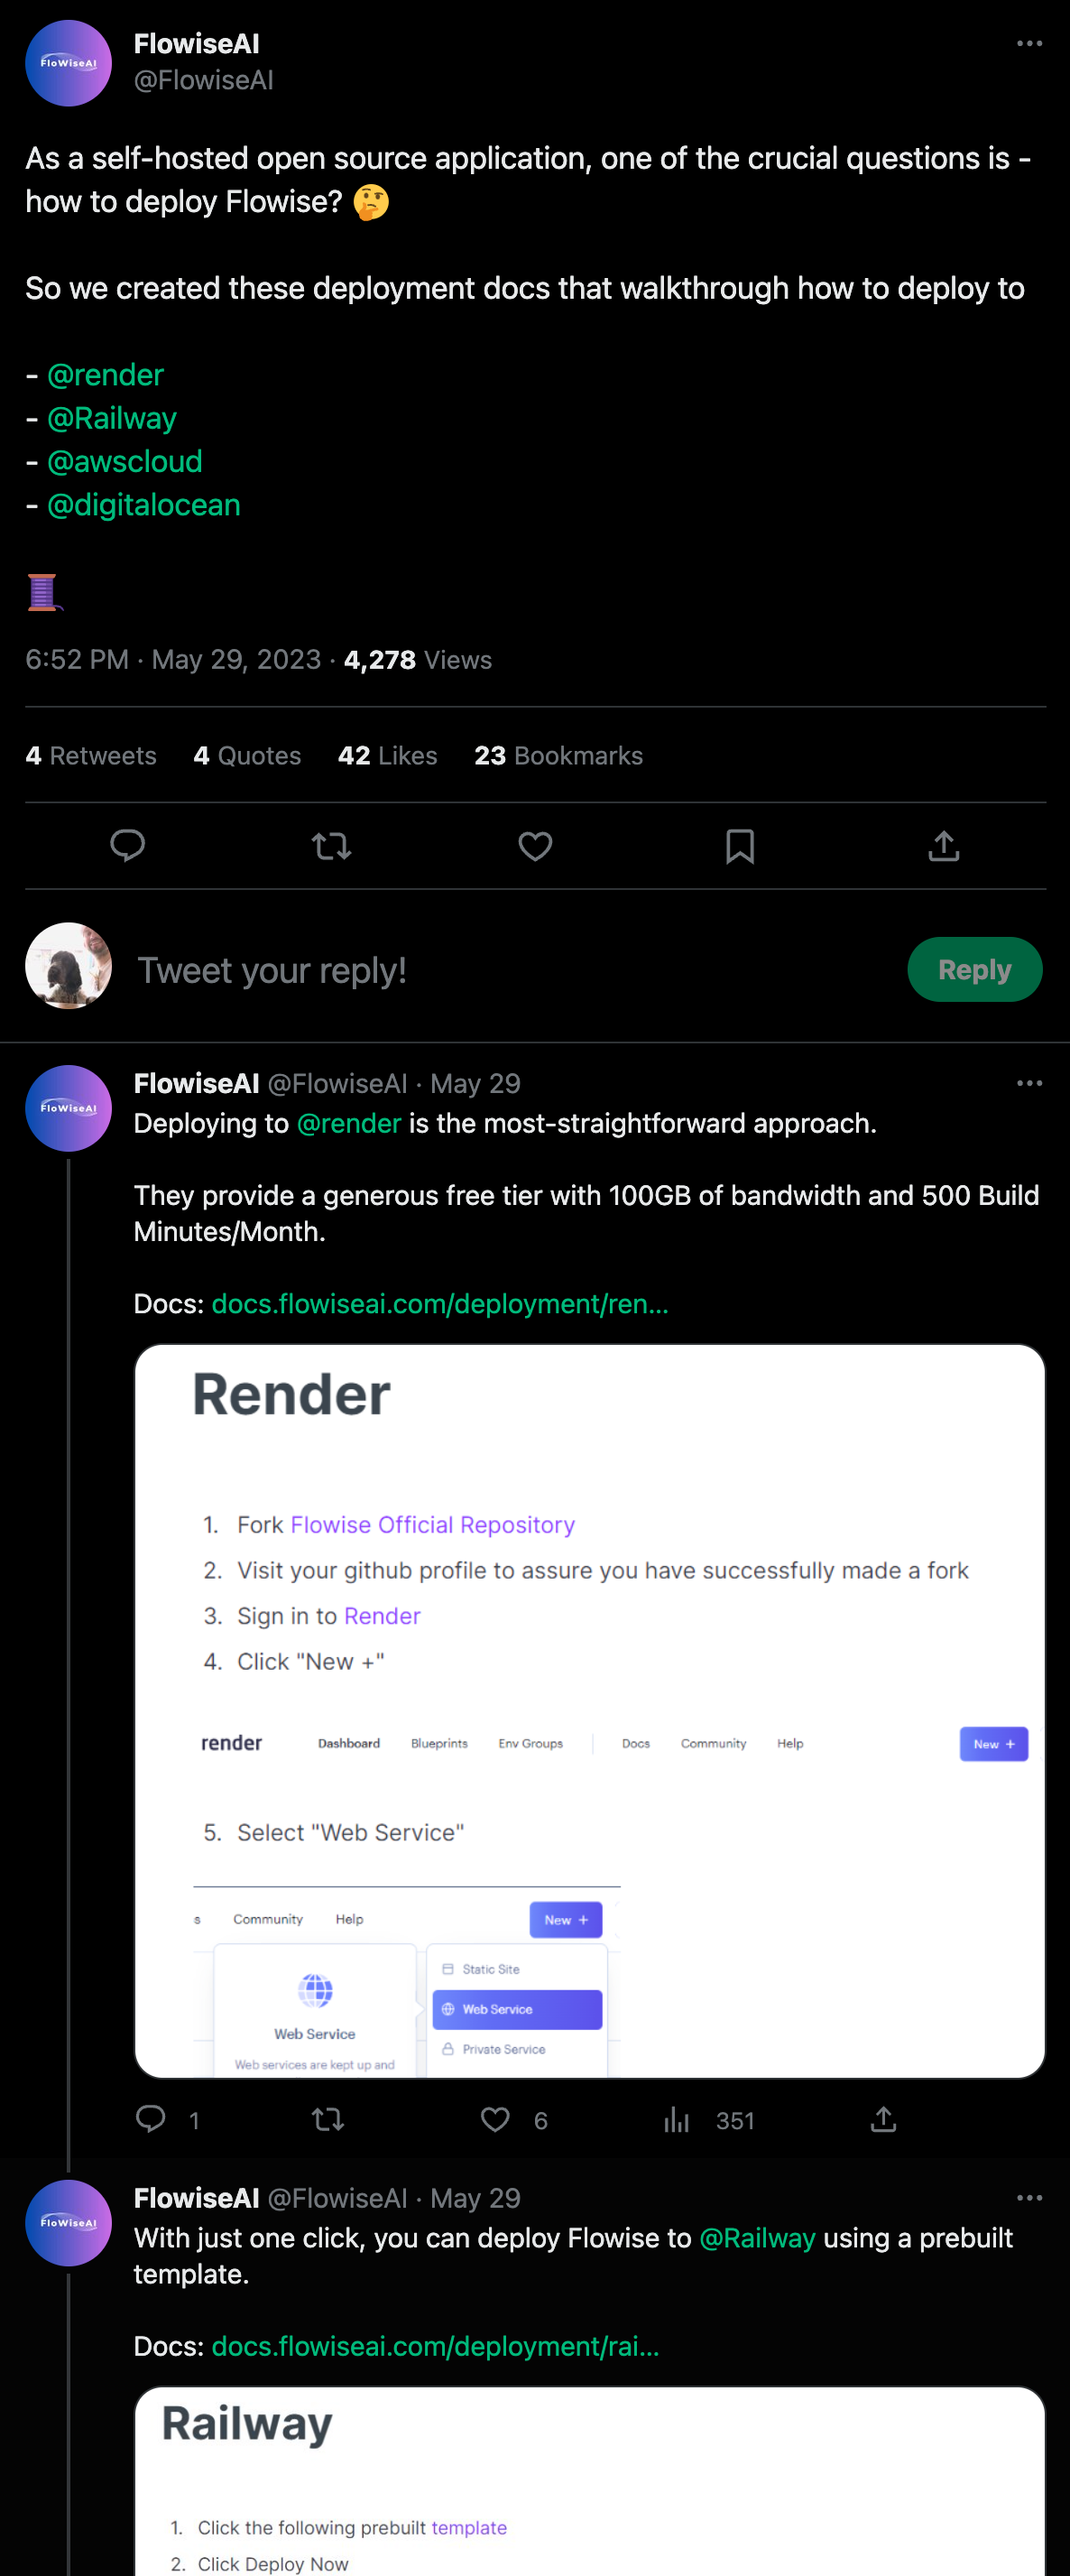Viewport: 1070px width, 2576px height.
Task: Open more options on the Railway reply
Action: tap(1029, 2197)
